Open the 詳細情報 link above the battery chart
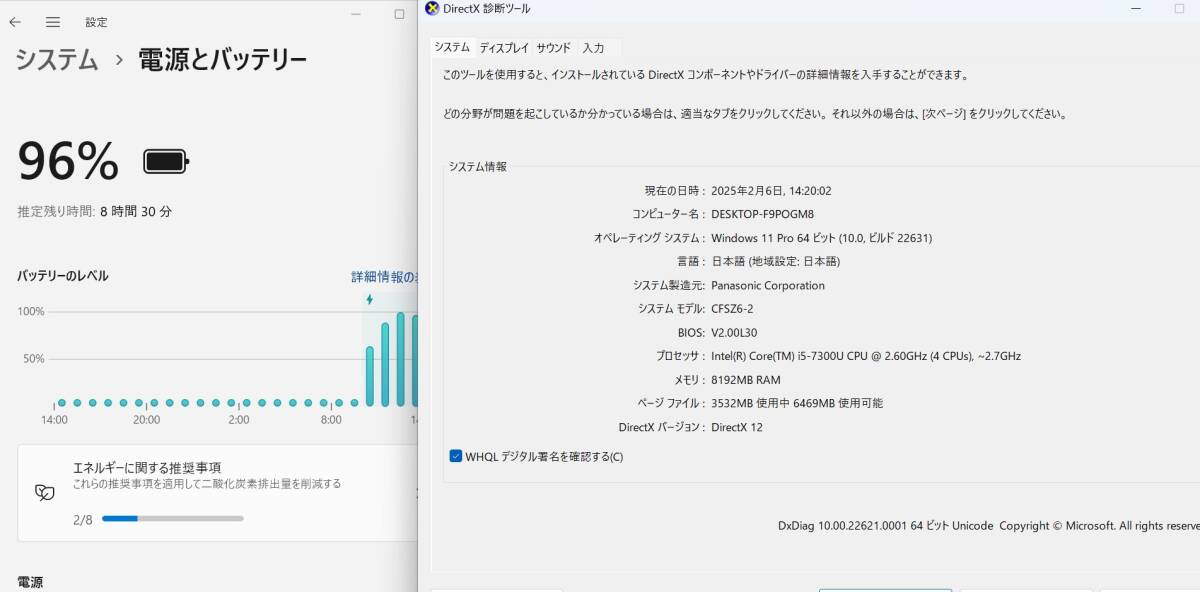This screenshot has width=1200, height=592. (383, 277)
